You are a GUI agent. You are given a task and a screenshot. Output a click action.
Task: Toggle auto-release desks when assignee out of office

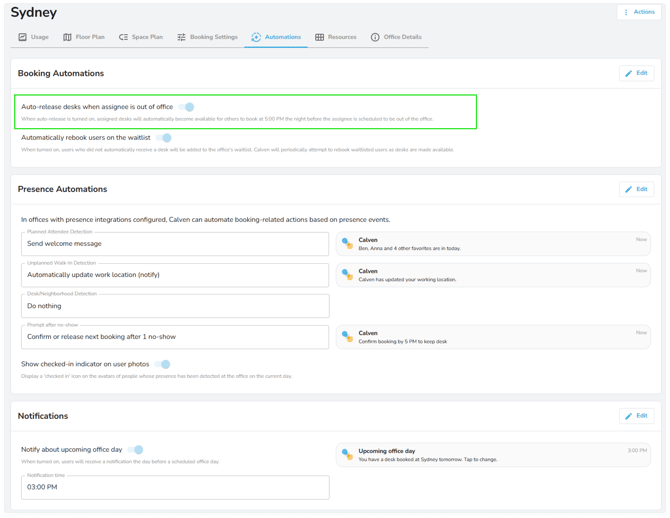click(x=187, y=107)
